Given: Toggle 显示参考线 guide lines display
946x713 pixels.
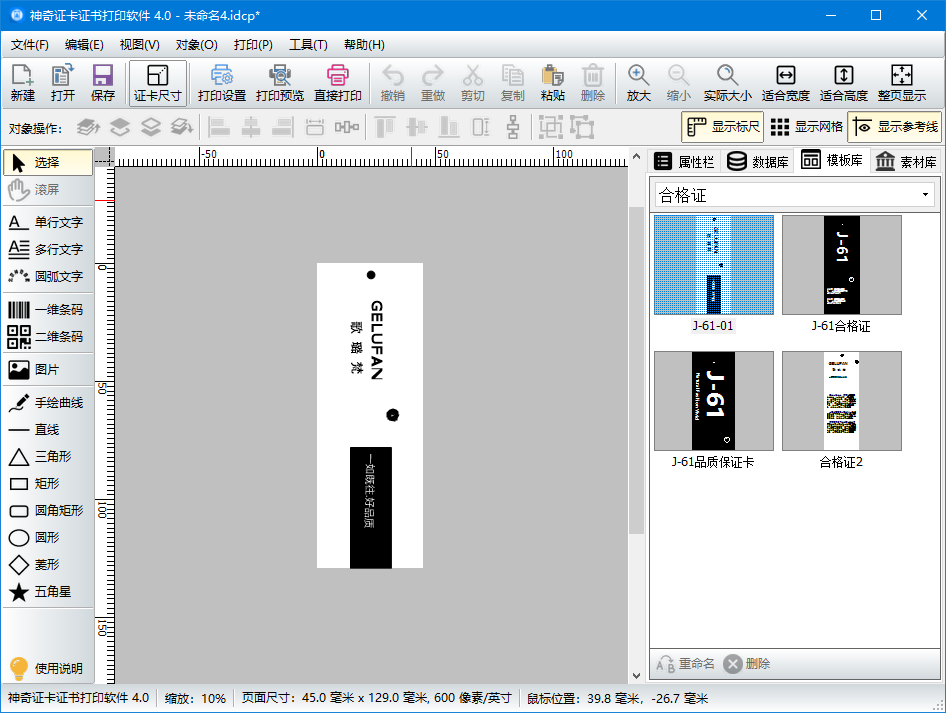Looking at the screenshot, I should pyautogui.click(x=895, y=127).
